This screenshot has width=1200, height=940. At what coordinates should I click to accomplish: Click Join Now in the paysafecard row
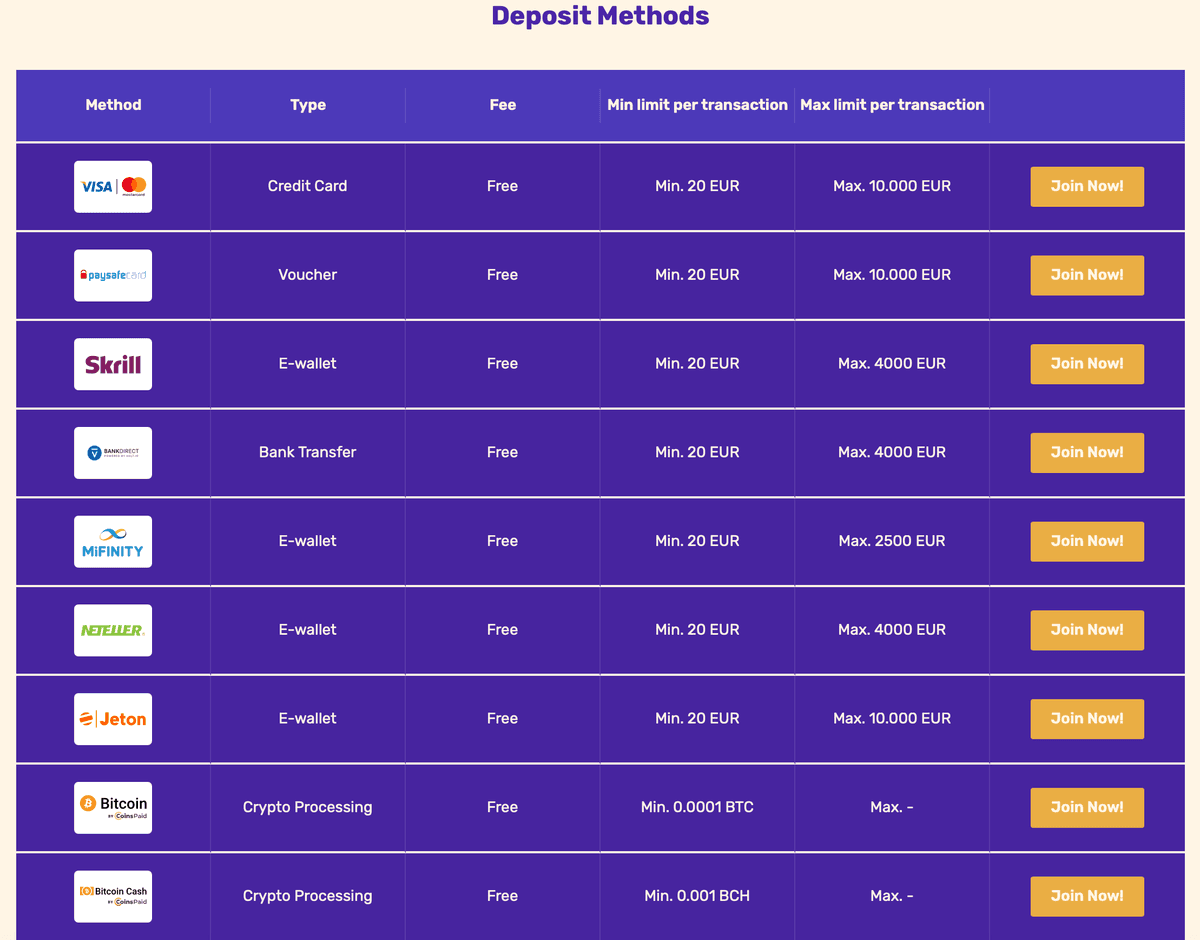tap(1087, 275)
